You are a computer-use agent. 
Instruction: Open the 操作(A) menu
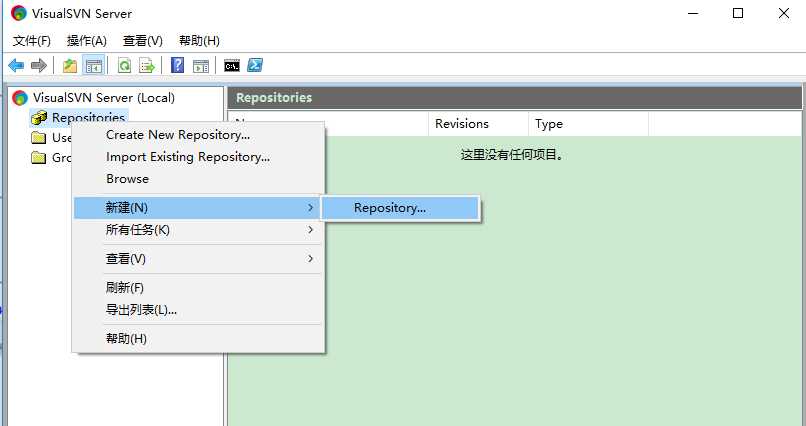pos(87,41)
